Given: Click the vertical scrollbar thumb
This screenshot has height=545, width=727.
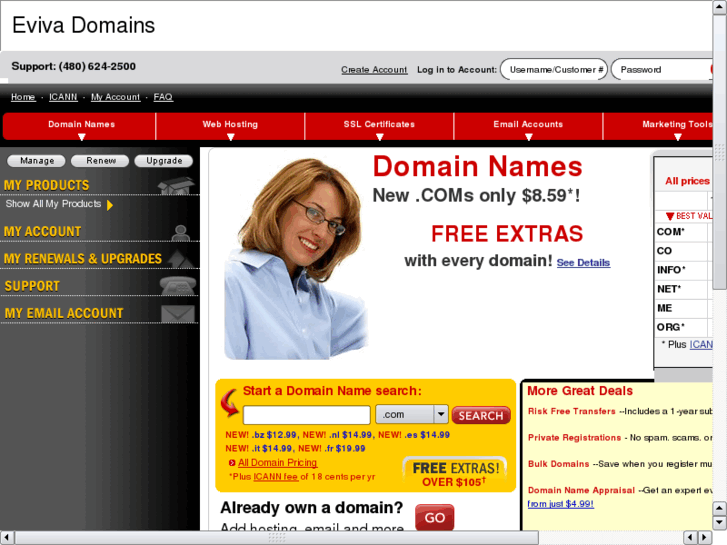Looking at the screenshot, I should click(720, 152).
